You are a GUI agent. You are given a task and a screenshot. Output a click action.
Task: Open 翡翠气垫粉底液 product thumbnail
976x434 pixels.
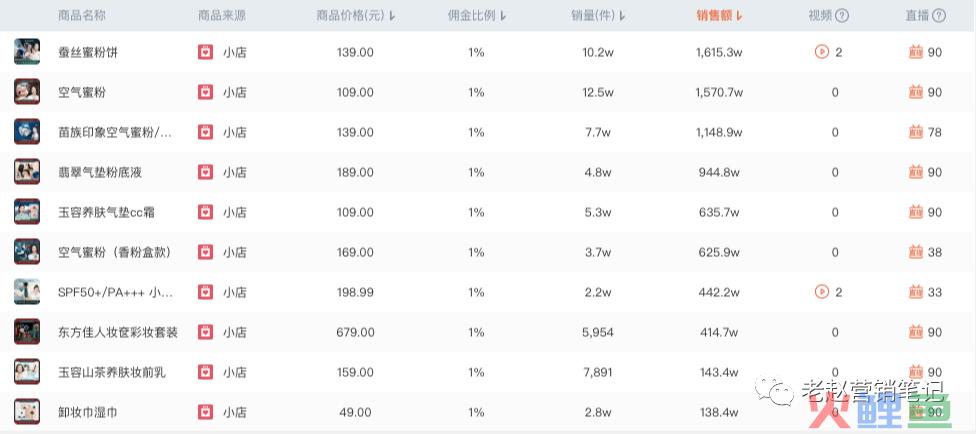tap(27, 171)
